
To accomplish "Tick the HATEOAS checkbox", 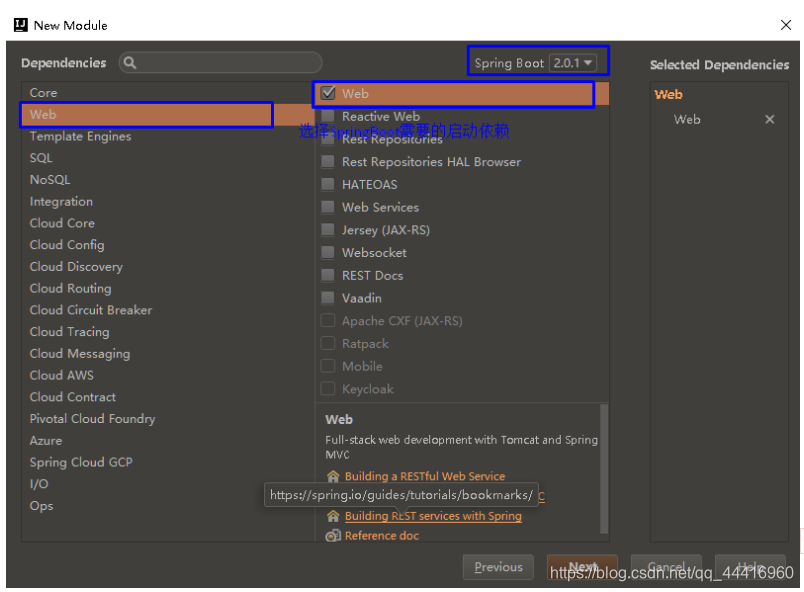I will click(x=328, y=185).
